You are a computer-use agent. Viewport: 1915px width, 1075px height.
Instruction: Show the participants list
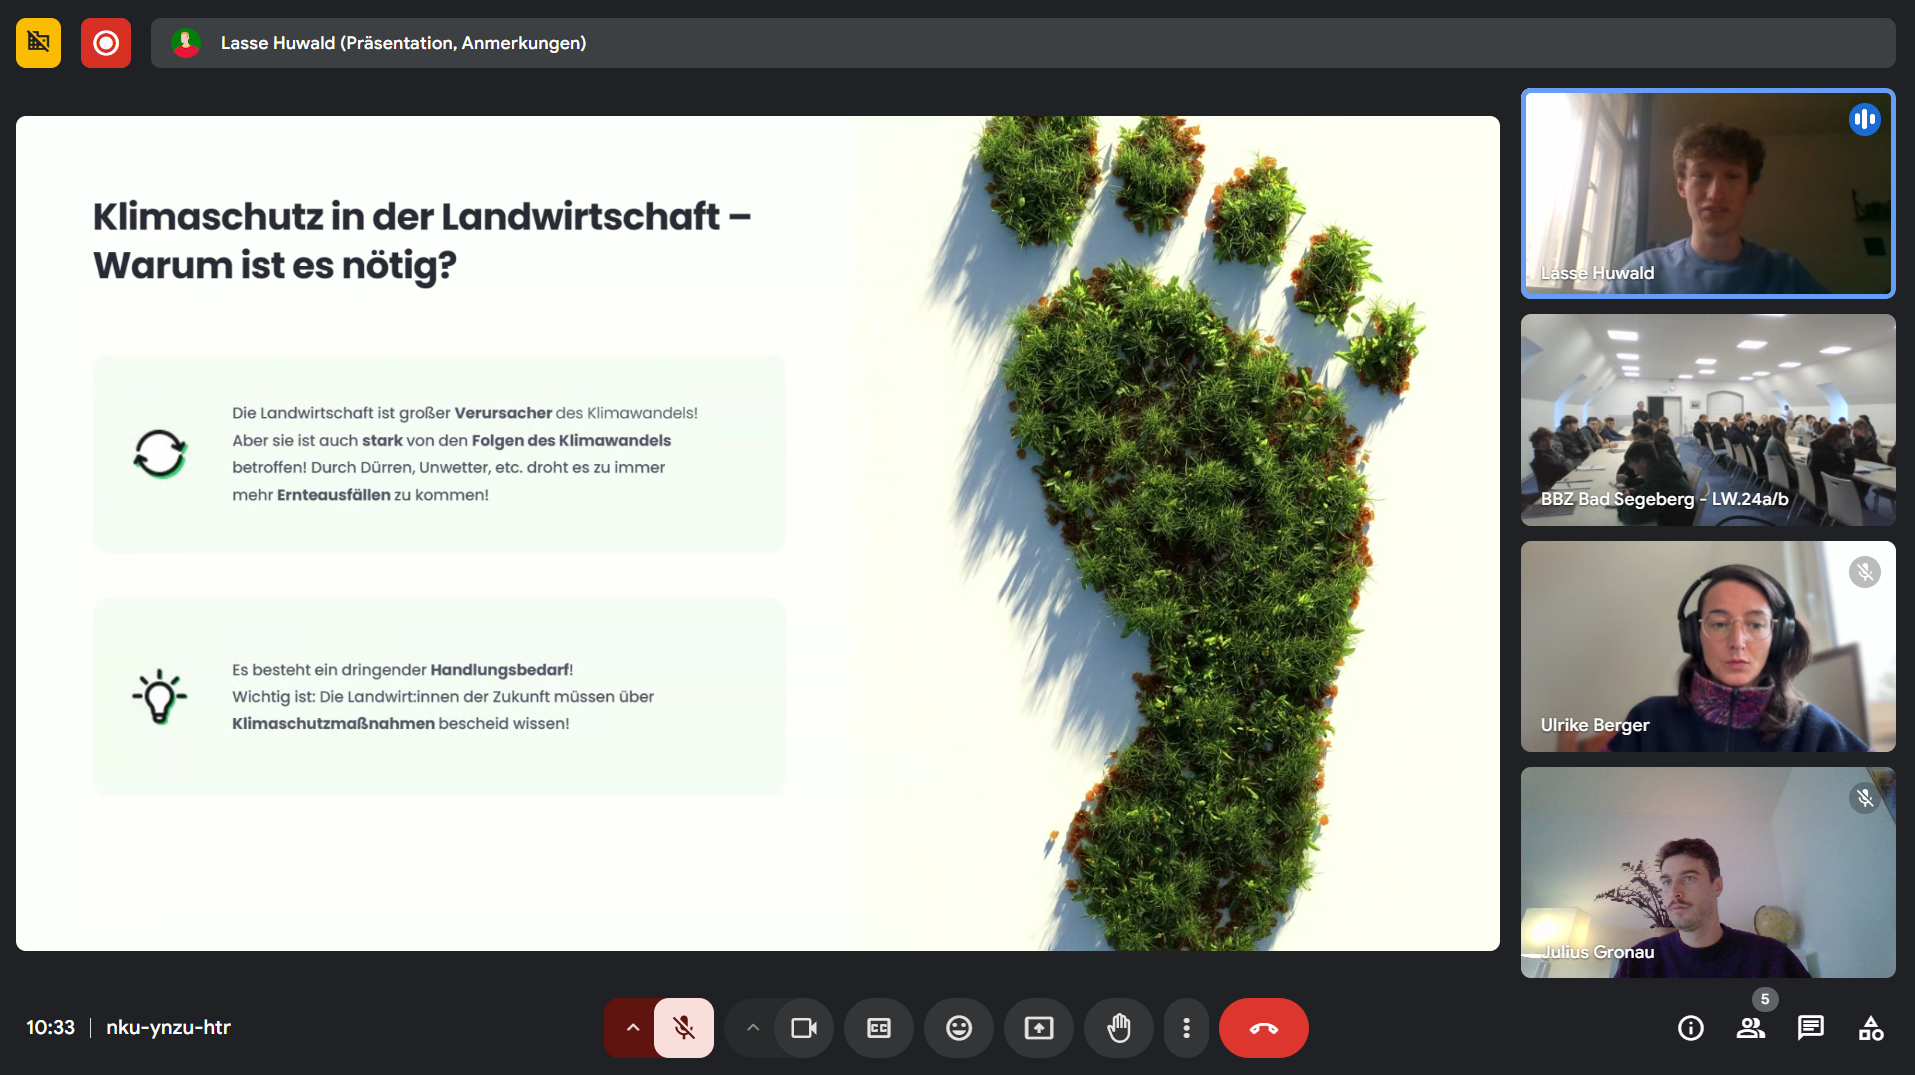pos(1750,1028)
